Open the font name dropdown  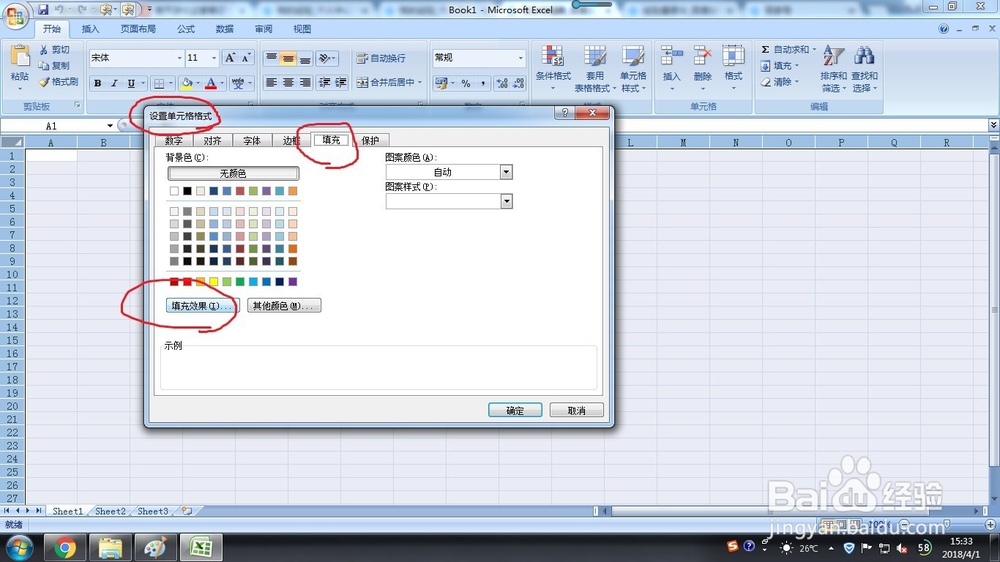click(179, 57)
